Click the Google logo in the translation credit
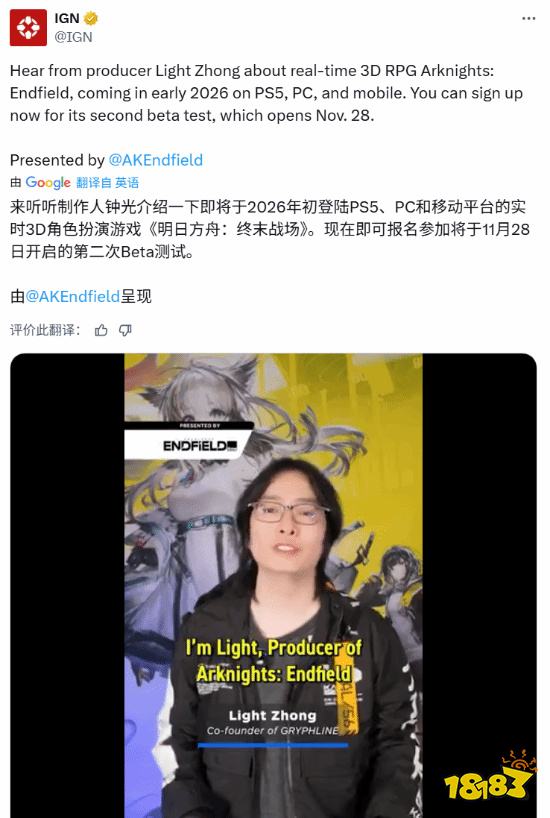Image resolution: width=550 pixels, height=818 pixels. 47,183
